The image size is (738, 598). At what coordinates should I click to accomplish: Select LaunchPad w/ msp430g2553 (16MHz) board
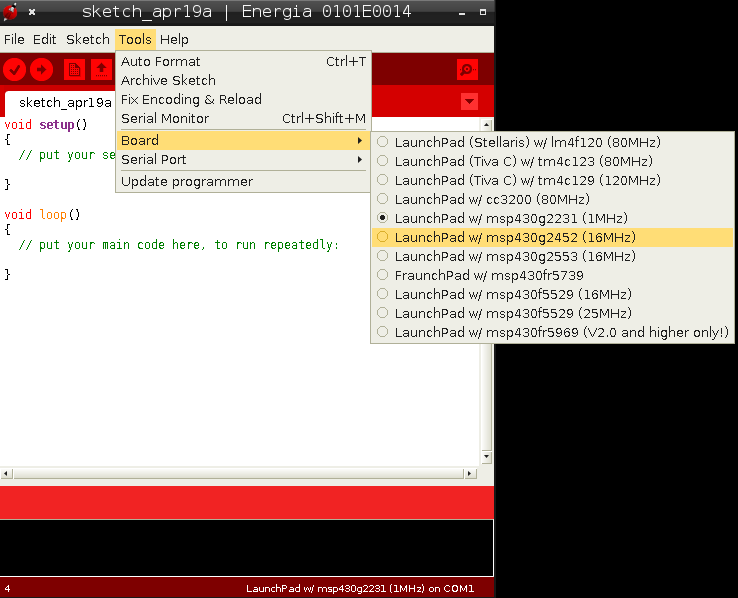(x=552, y=256)
